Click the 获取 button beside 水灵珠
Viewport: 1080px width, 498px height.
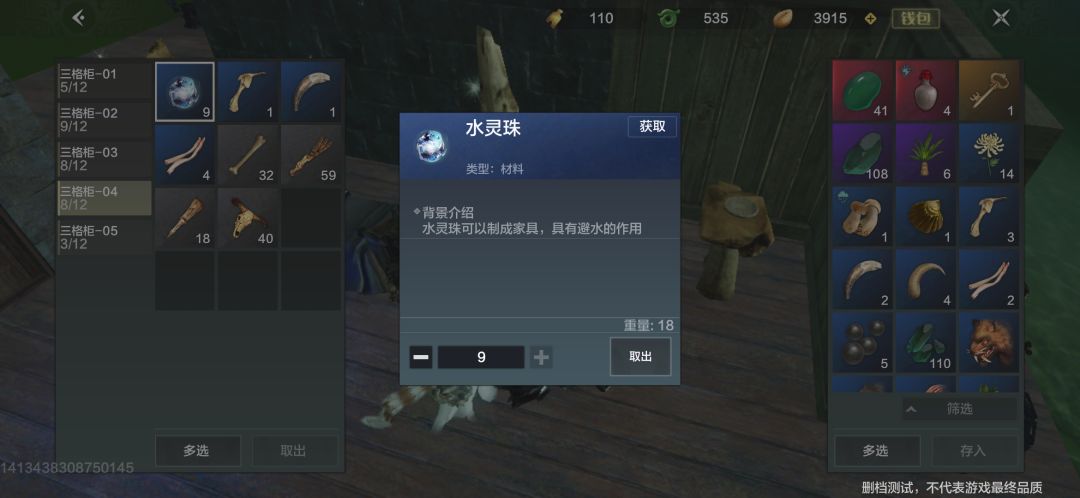coord(652,127)
